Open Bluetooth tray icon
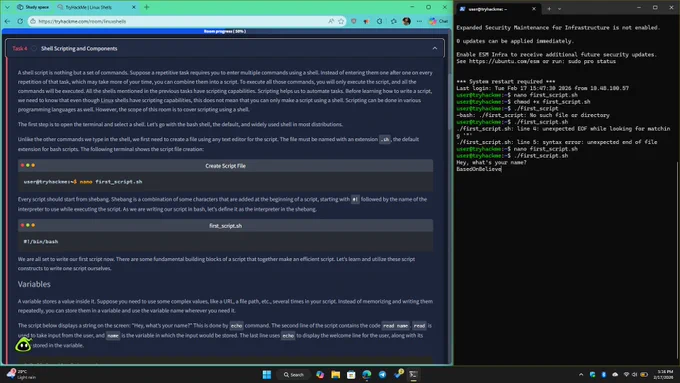Viewport: 680px width, 383px height. [604, 374]
